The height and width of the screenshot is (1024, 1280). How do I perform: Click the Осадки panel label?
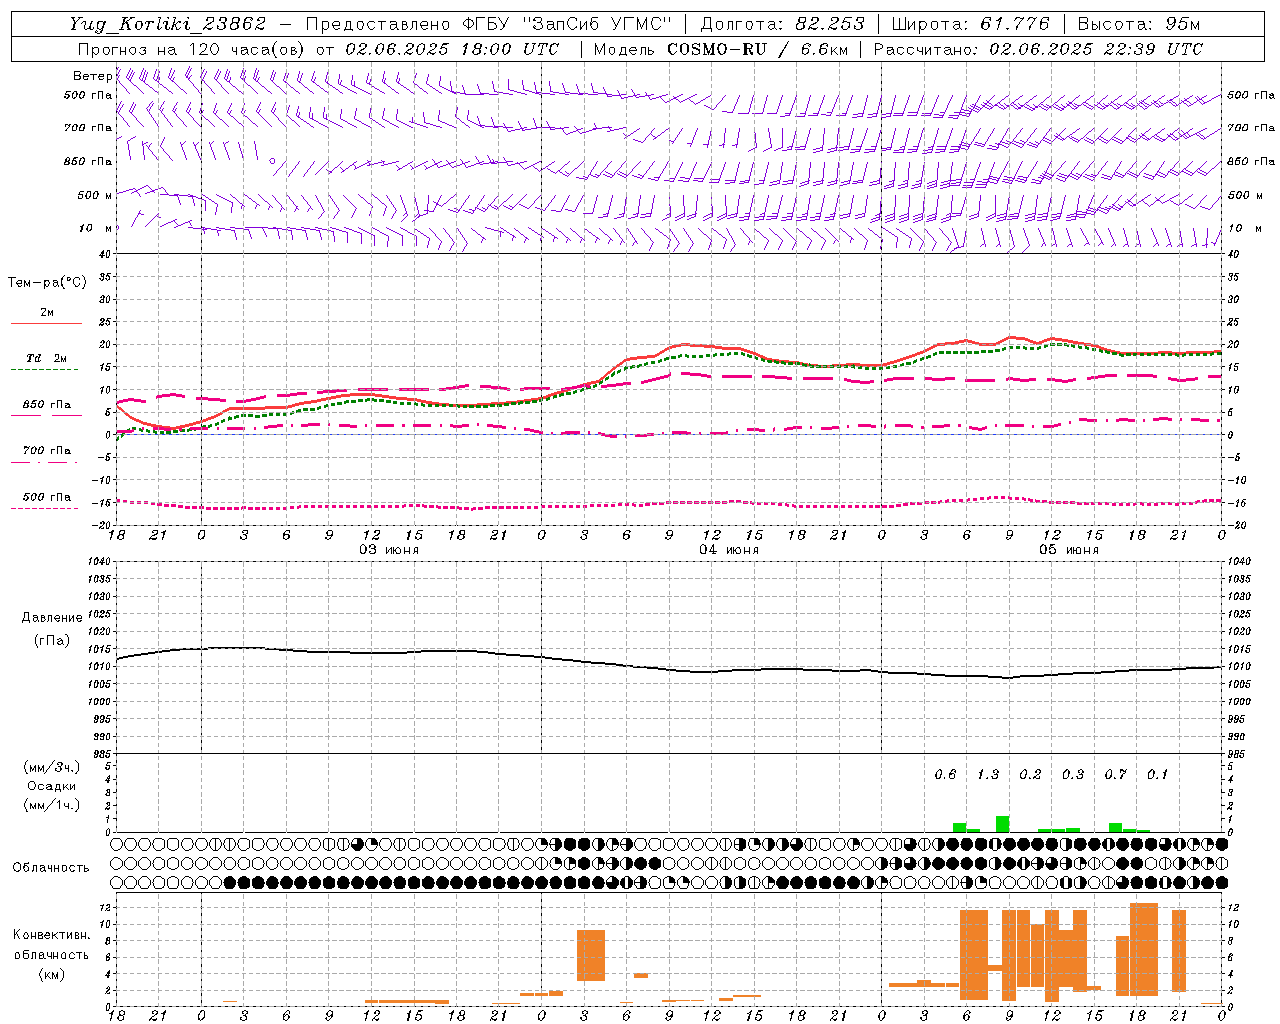coord(51,786)
